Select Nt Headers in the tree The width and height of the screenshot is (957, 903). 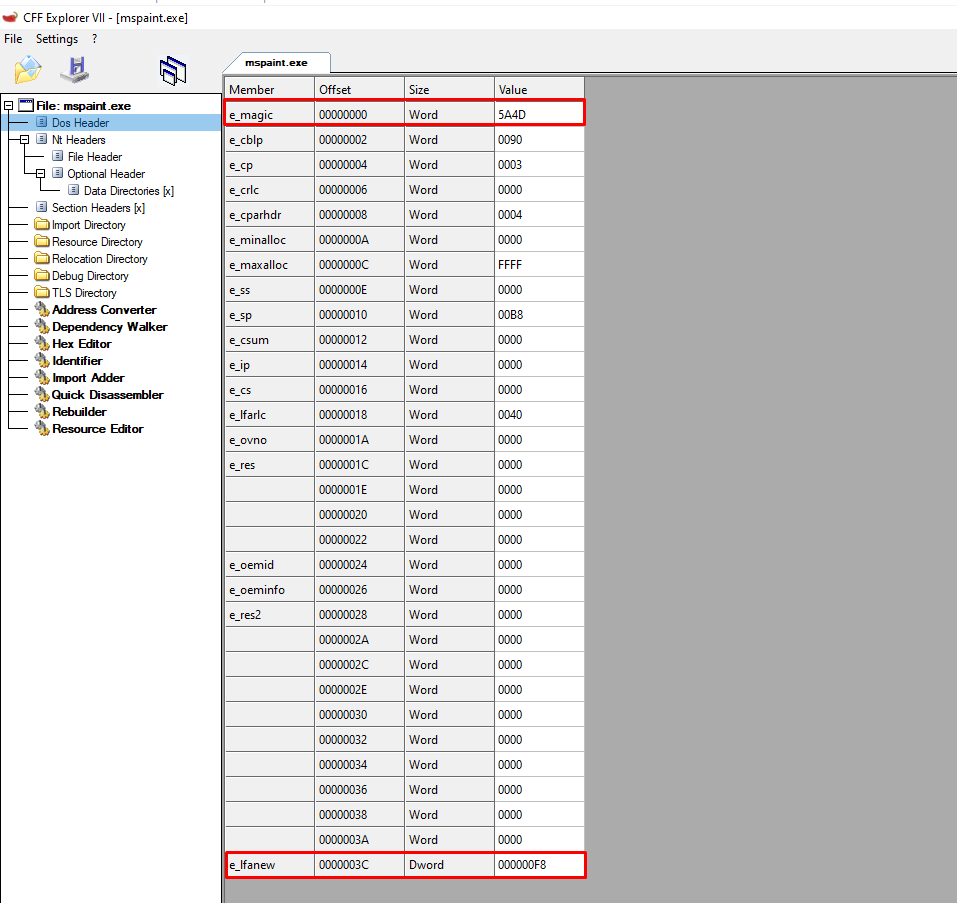79,140
